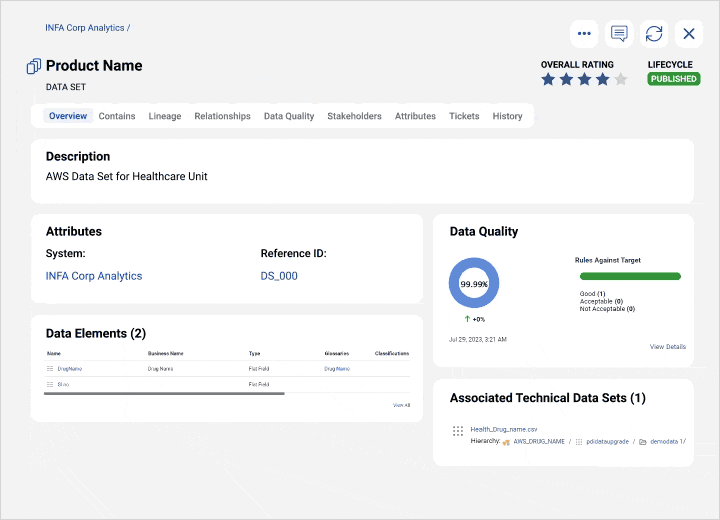720x520 pixels.
Task: Open the Data Quality tab
Action: 289,116
